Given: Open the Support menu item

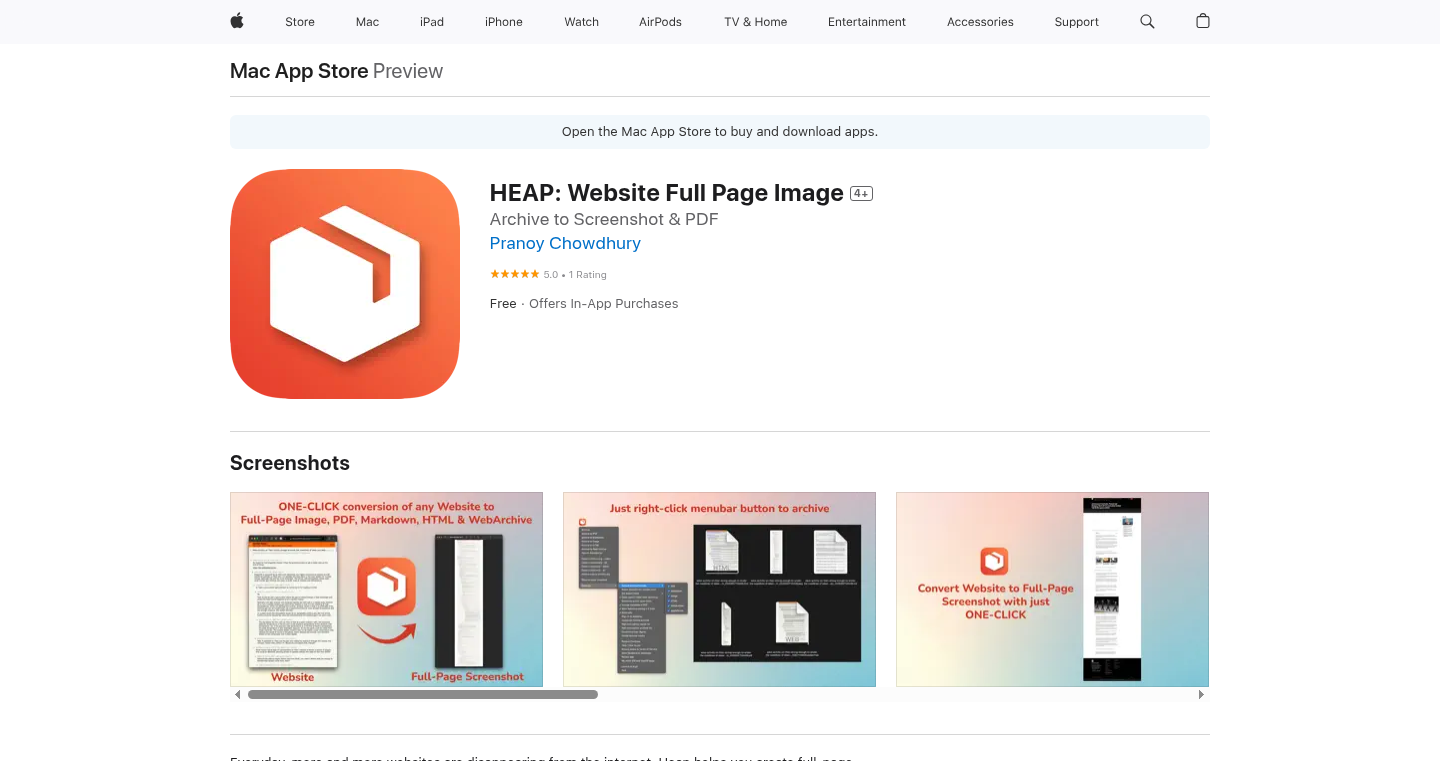Looking at the screenshot, I should (x=1077, y=22).
